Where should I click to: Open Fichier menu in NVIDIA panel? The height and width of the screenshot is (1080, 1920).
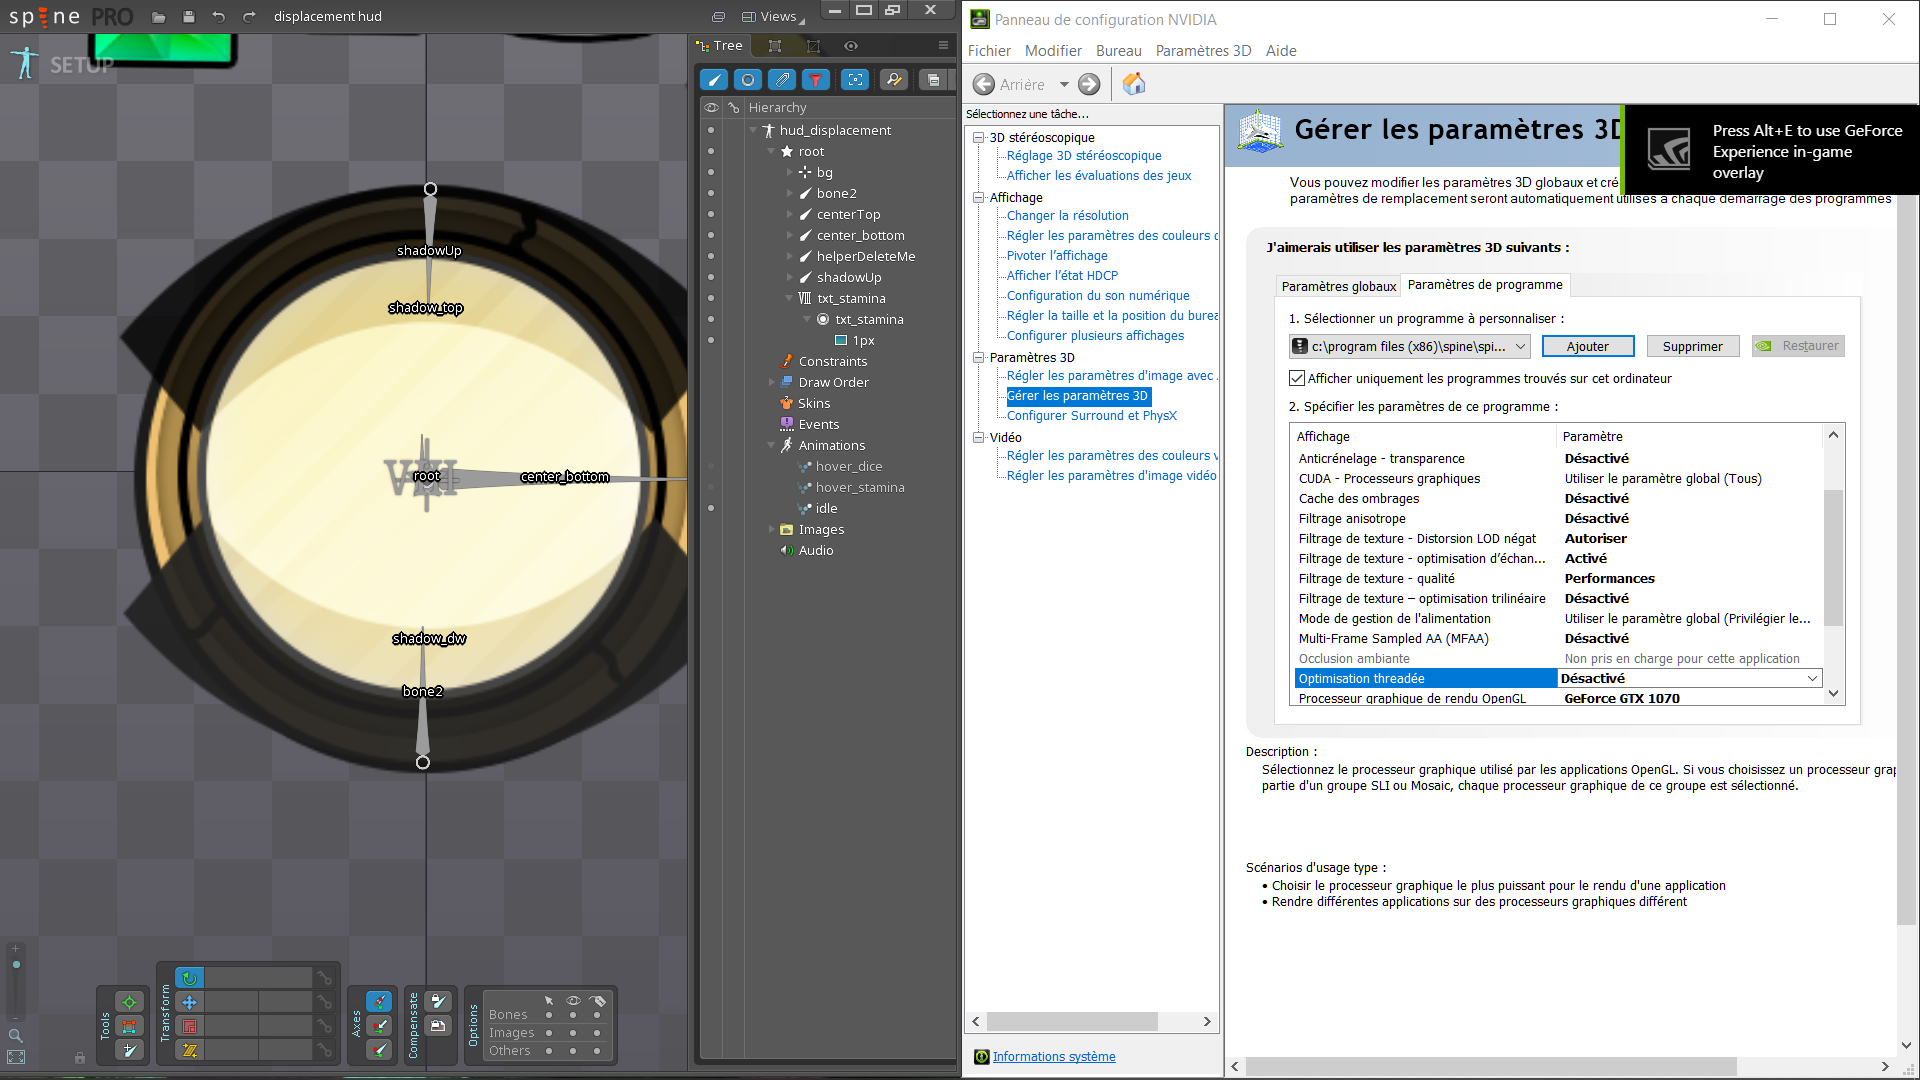[989, 51]
